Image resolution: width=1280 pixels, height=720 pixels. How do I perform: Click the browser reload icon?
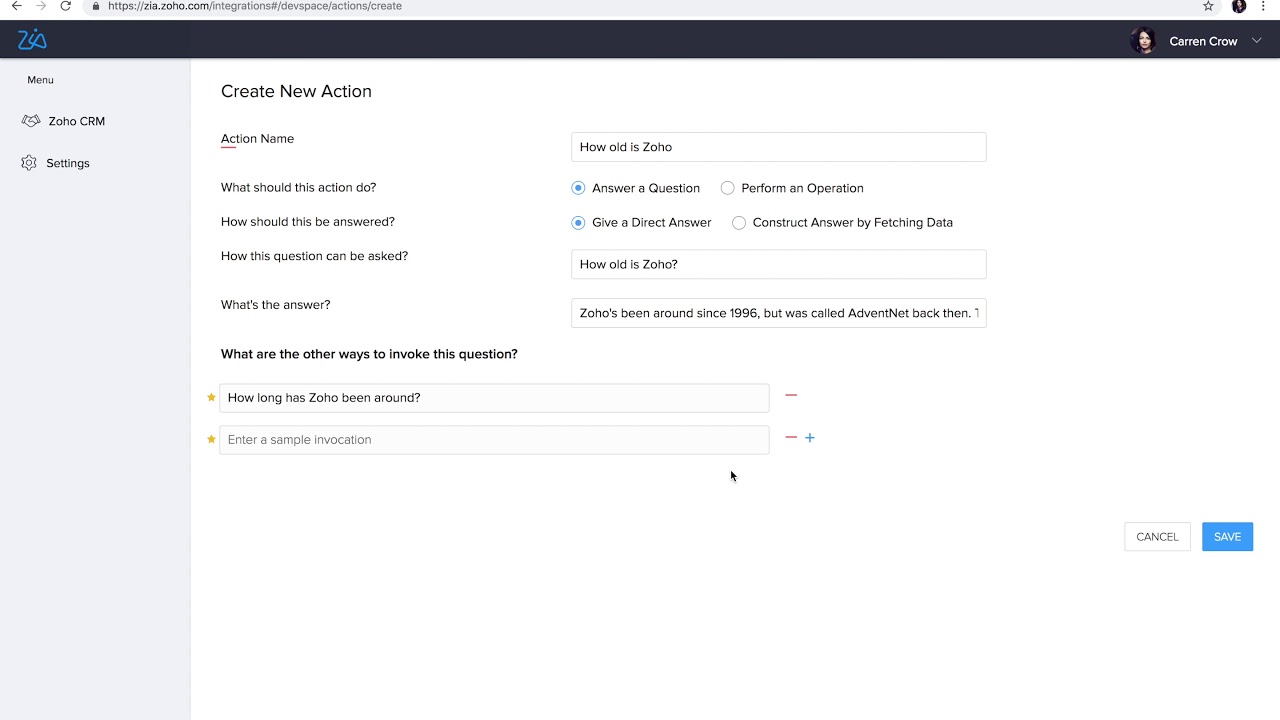[x=66, y=6]
